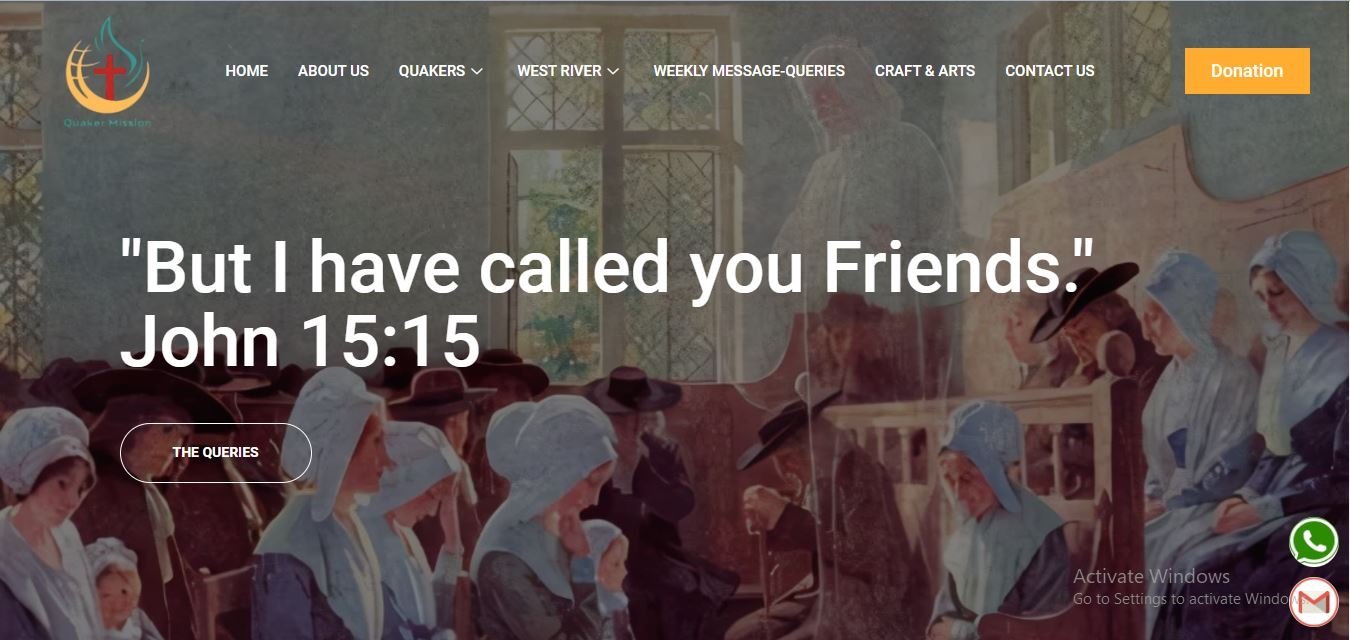Image resolution: width=1350 pixels, height=640 pixels.
Task: Open the Gmail envelope contact icon
Action: (1314, 602)
